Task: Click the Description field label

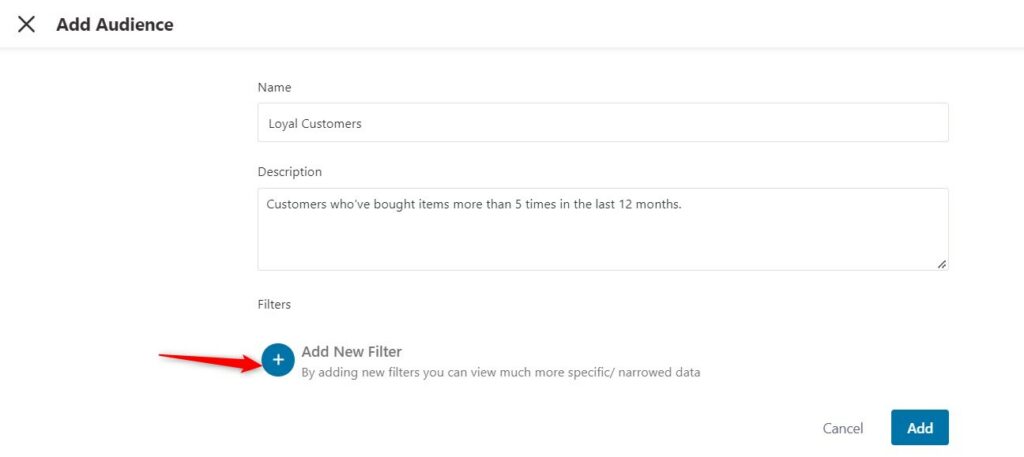Action: [289, 172]
